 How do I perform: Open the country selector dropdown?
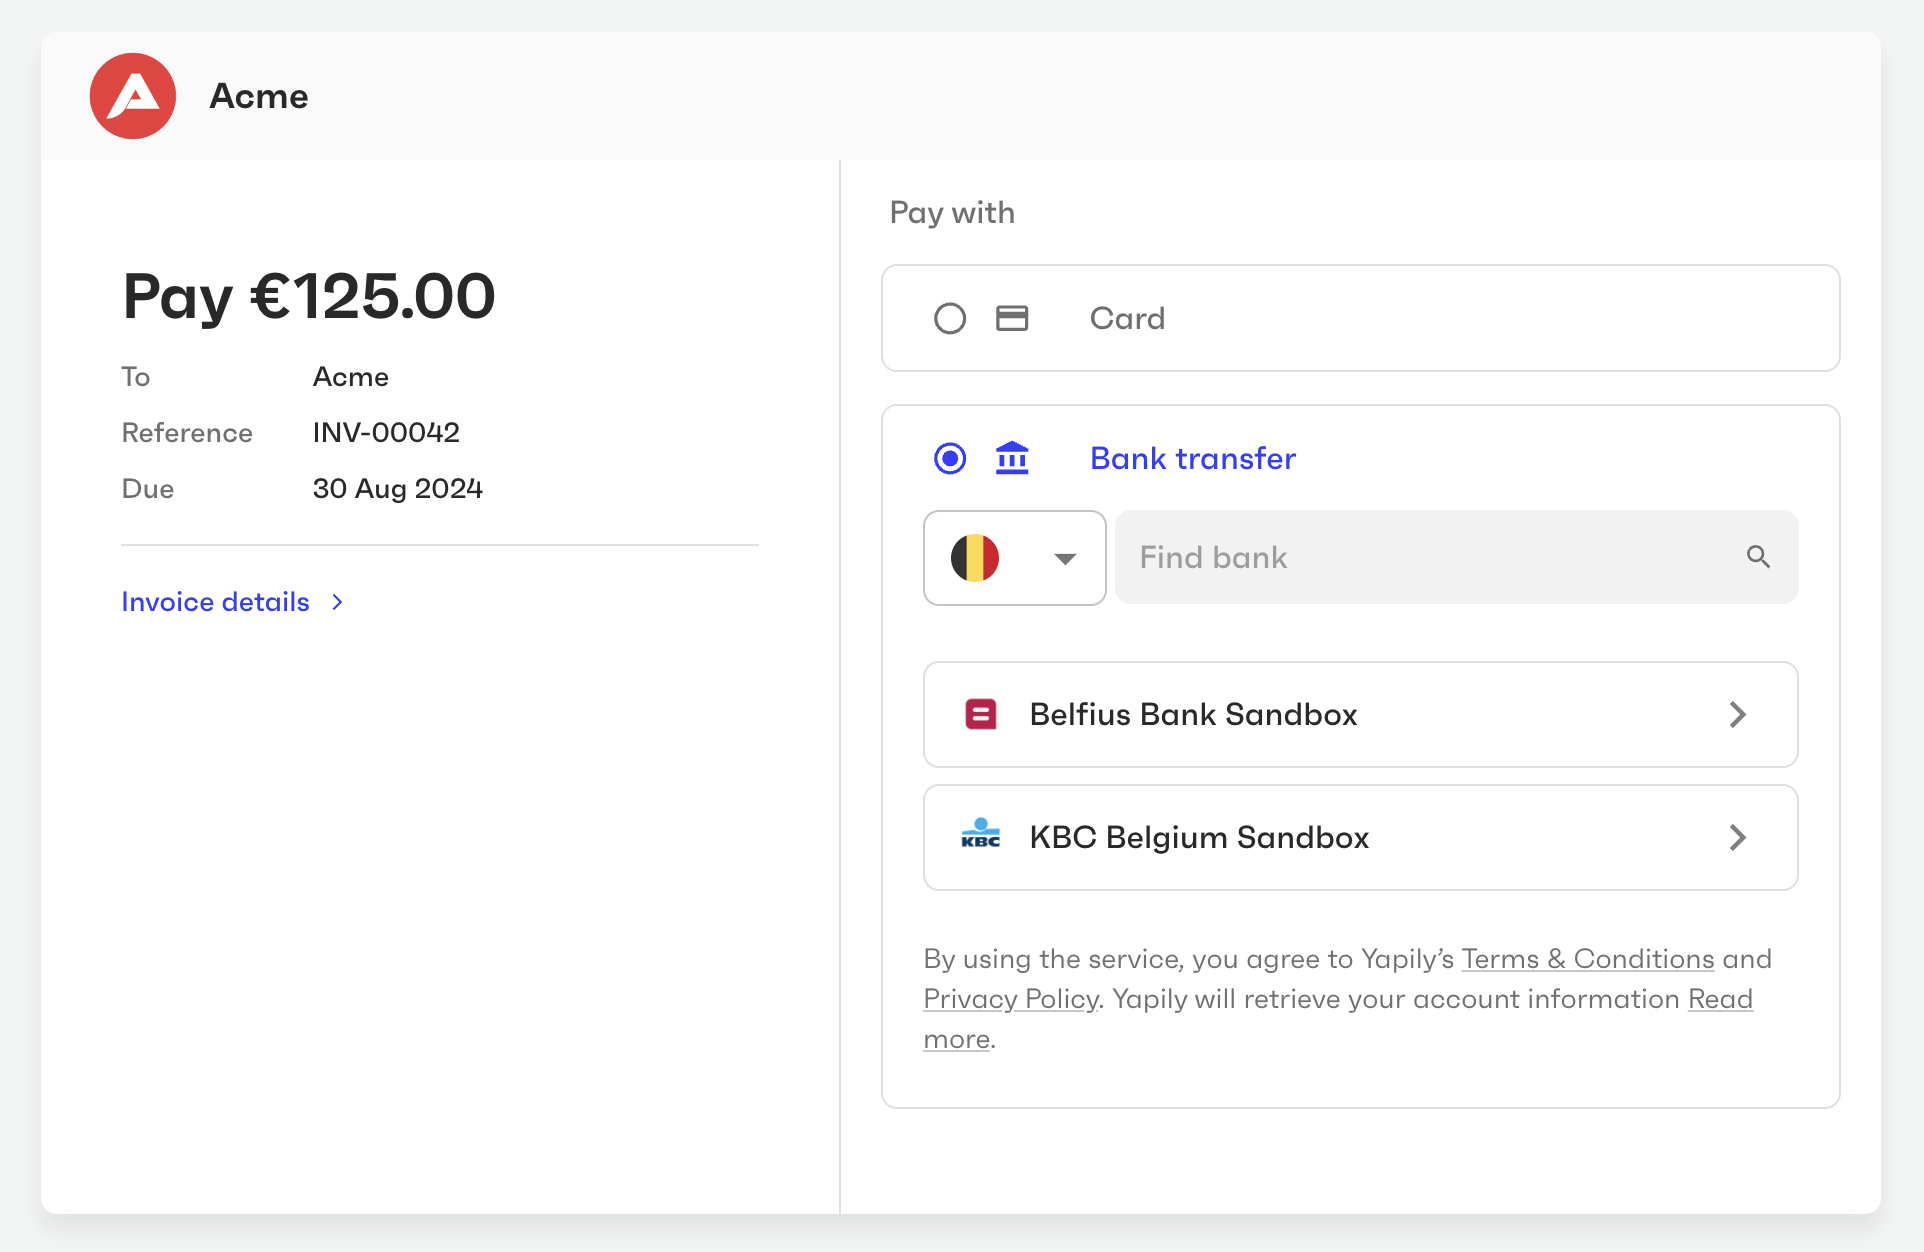[x=1064, y=558]
